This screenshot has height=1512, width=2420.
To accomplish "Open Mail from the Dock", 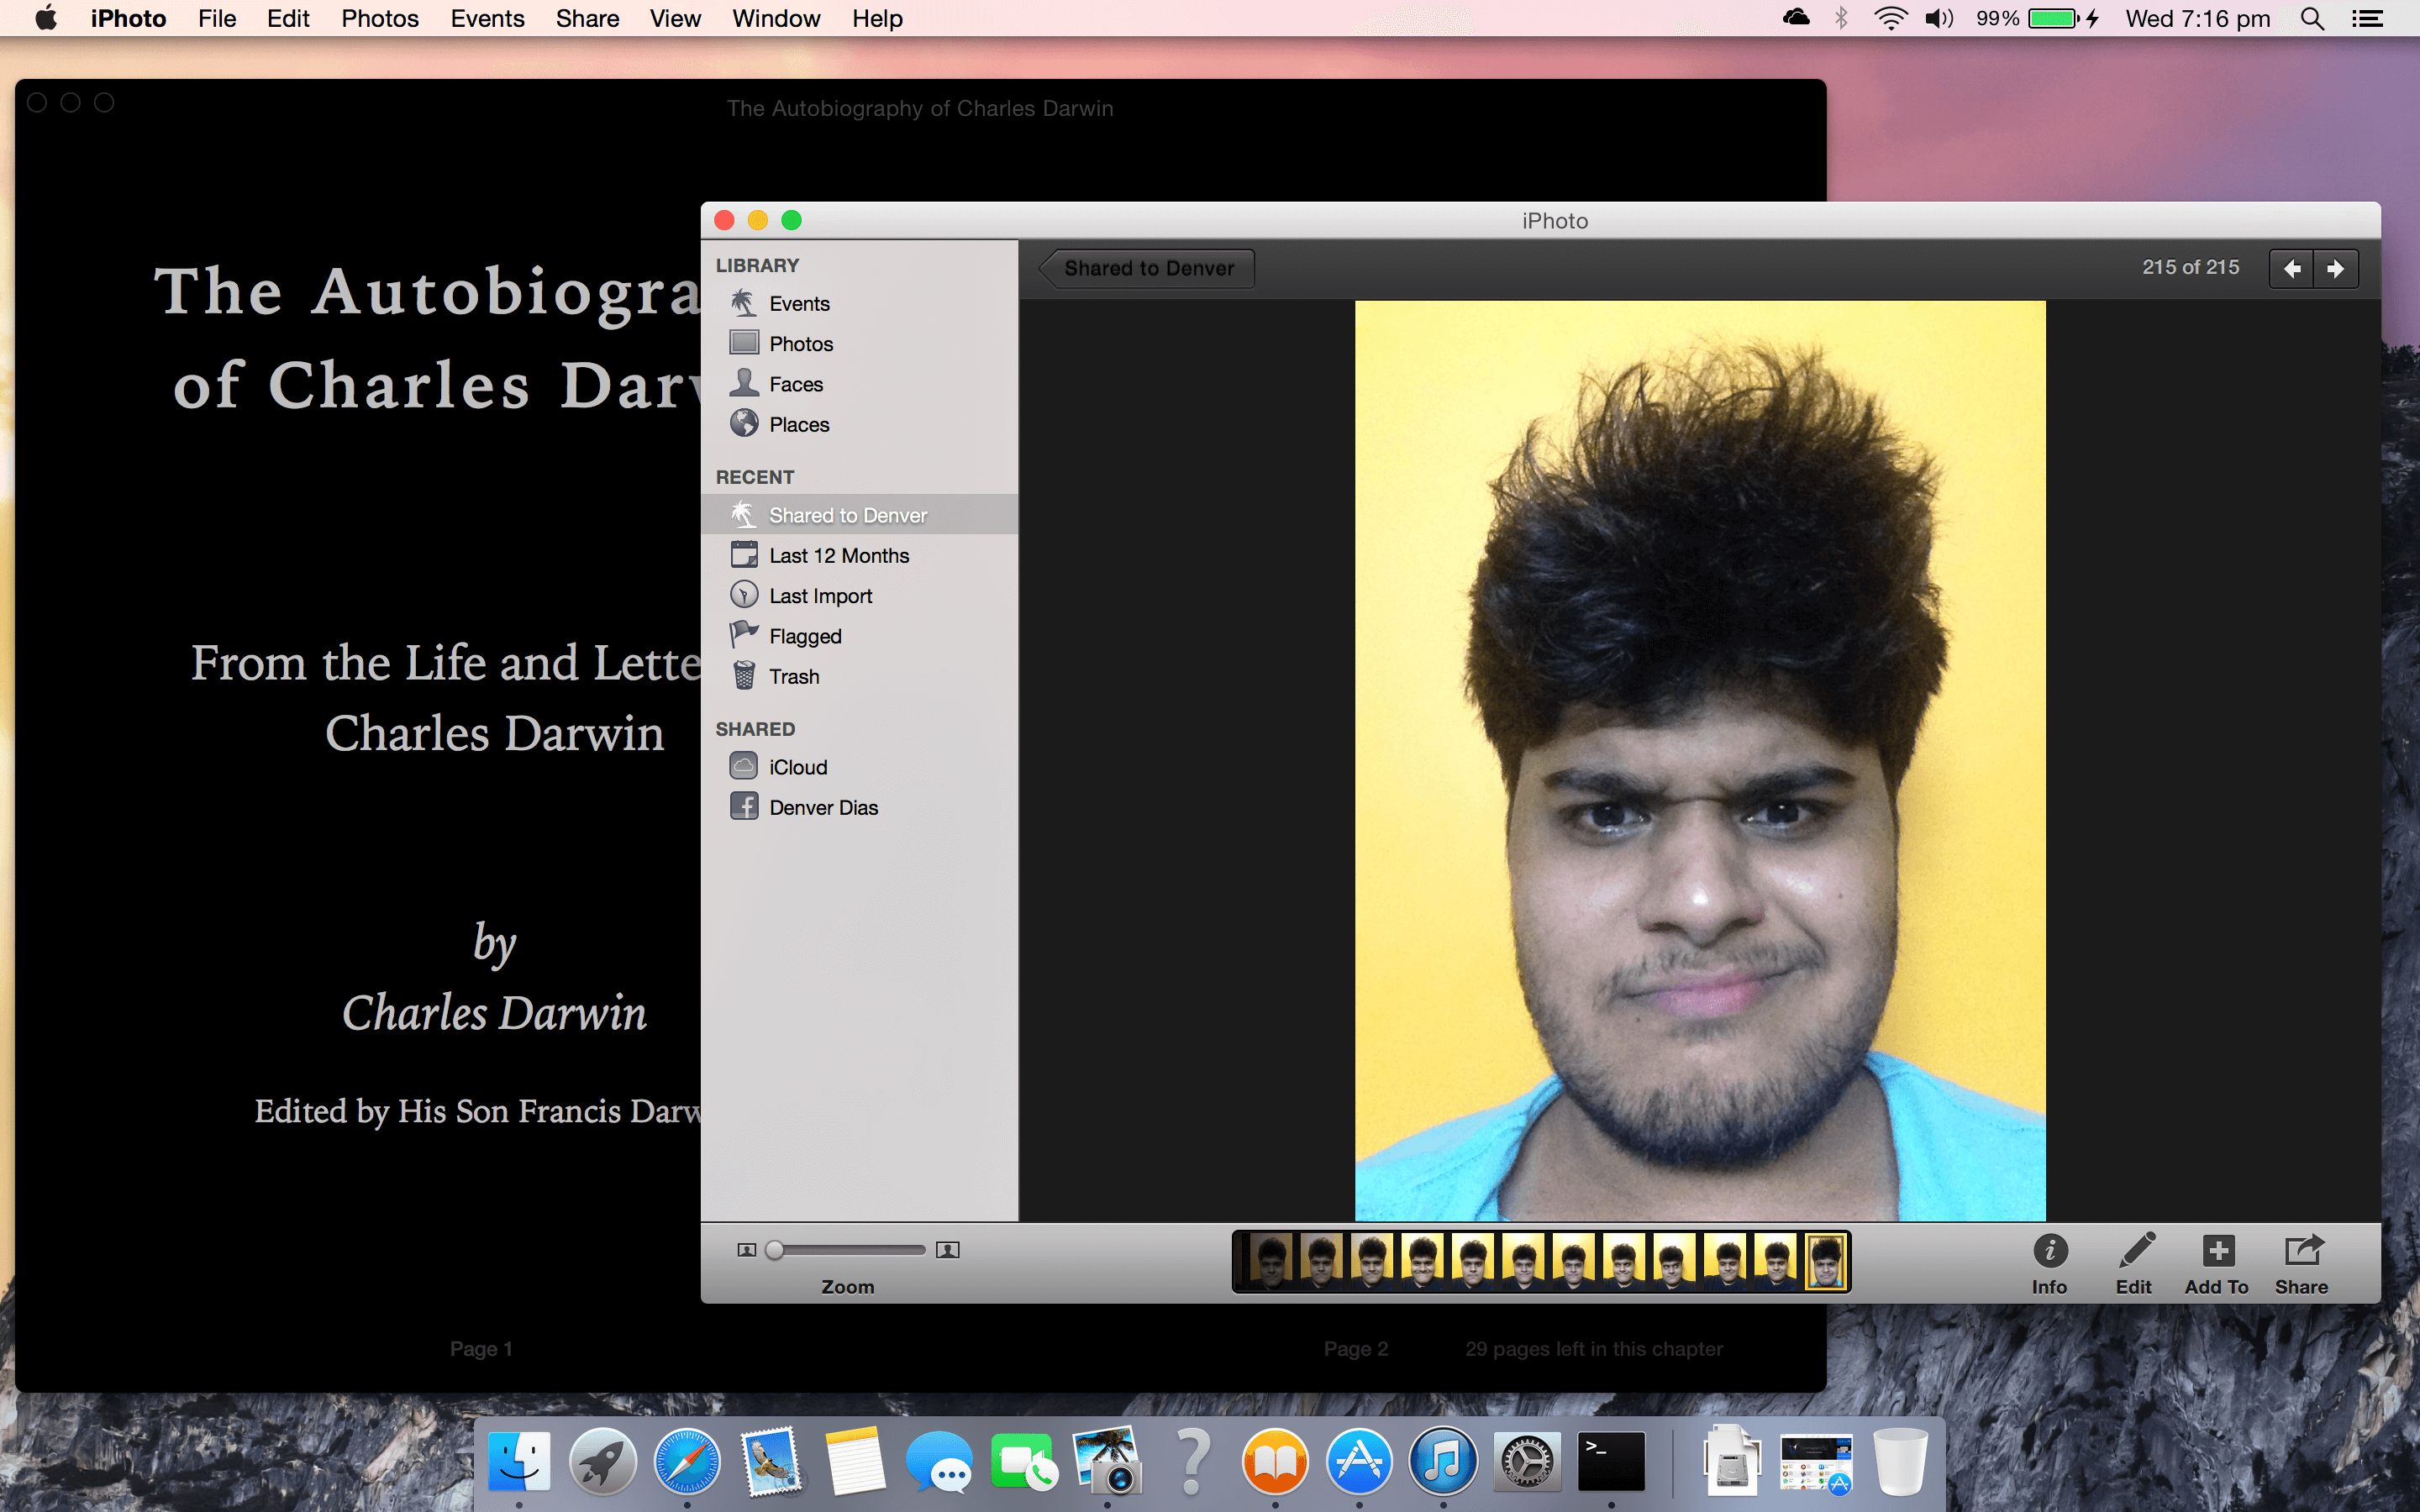I will pyautogui.click(x=771, y=1462).
